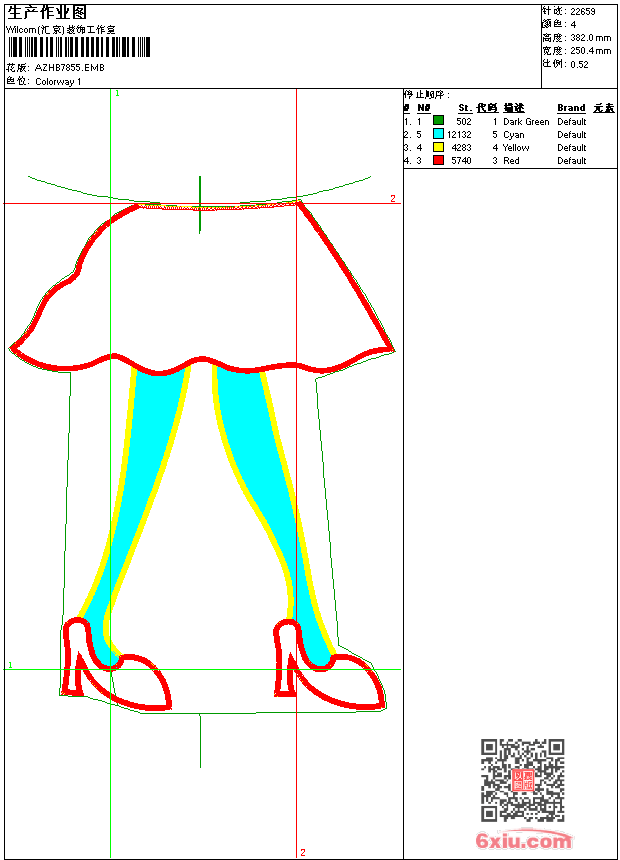Click the Brand column header

(571, 108)
